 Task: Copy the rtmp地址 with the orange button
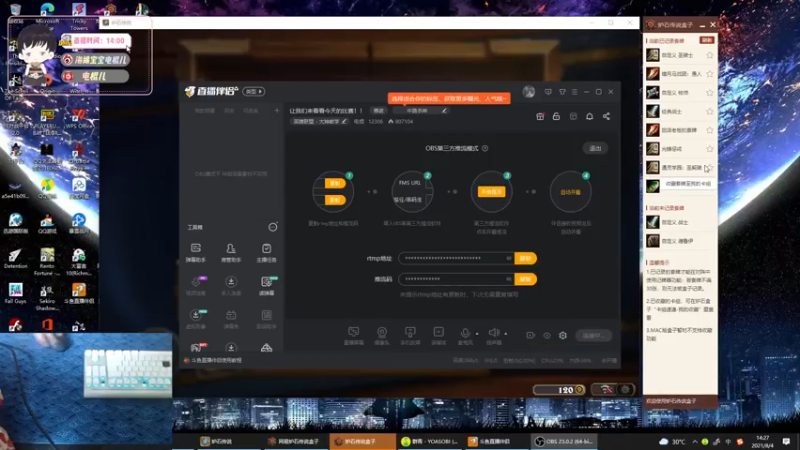526,258
